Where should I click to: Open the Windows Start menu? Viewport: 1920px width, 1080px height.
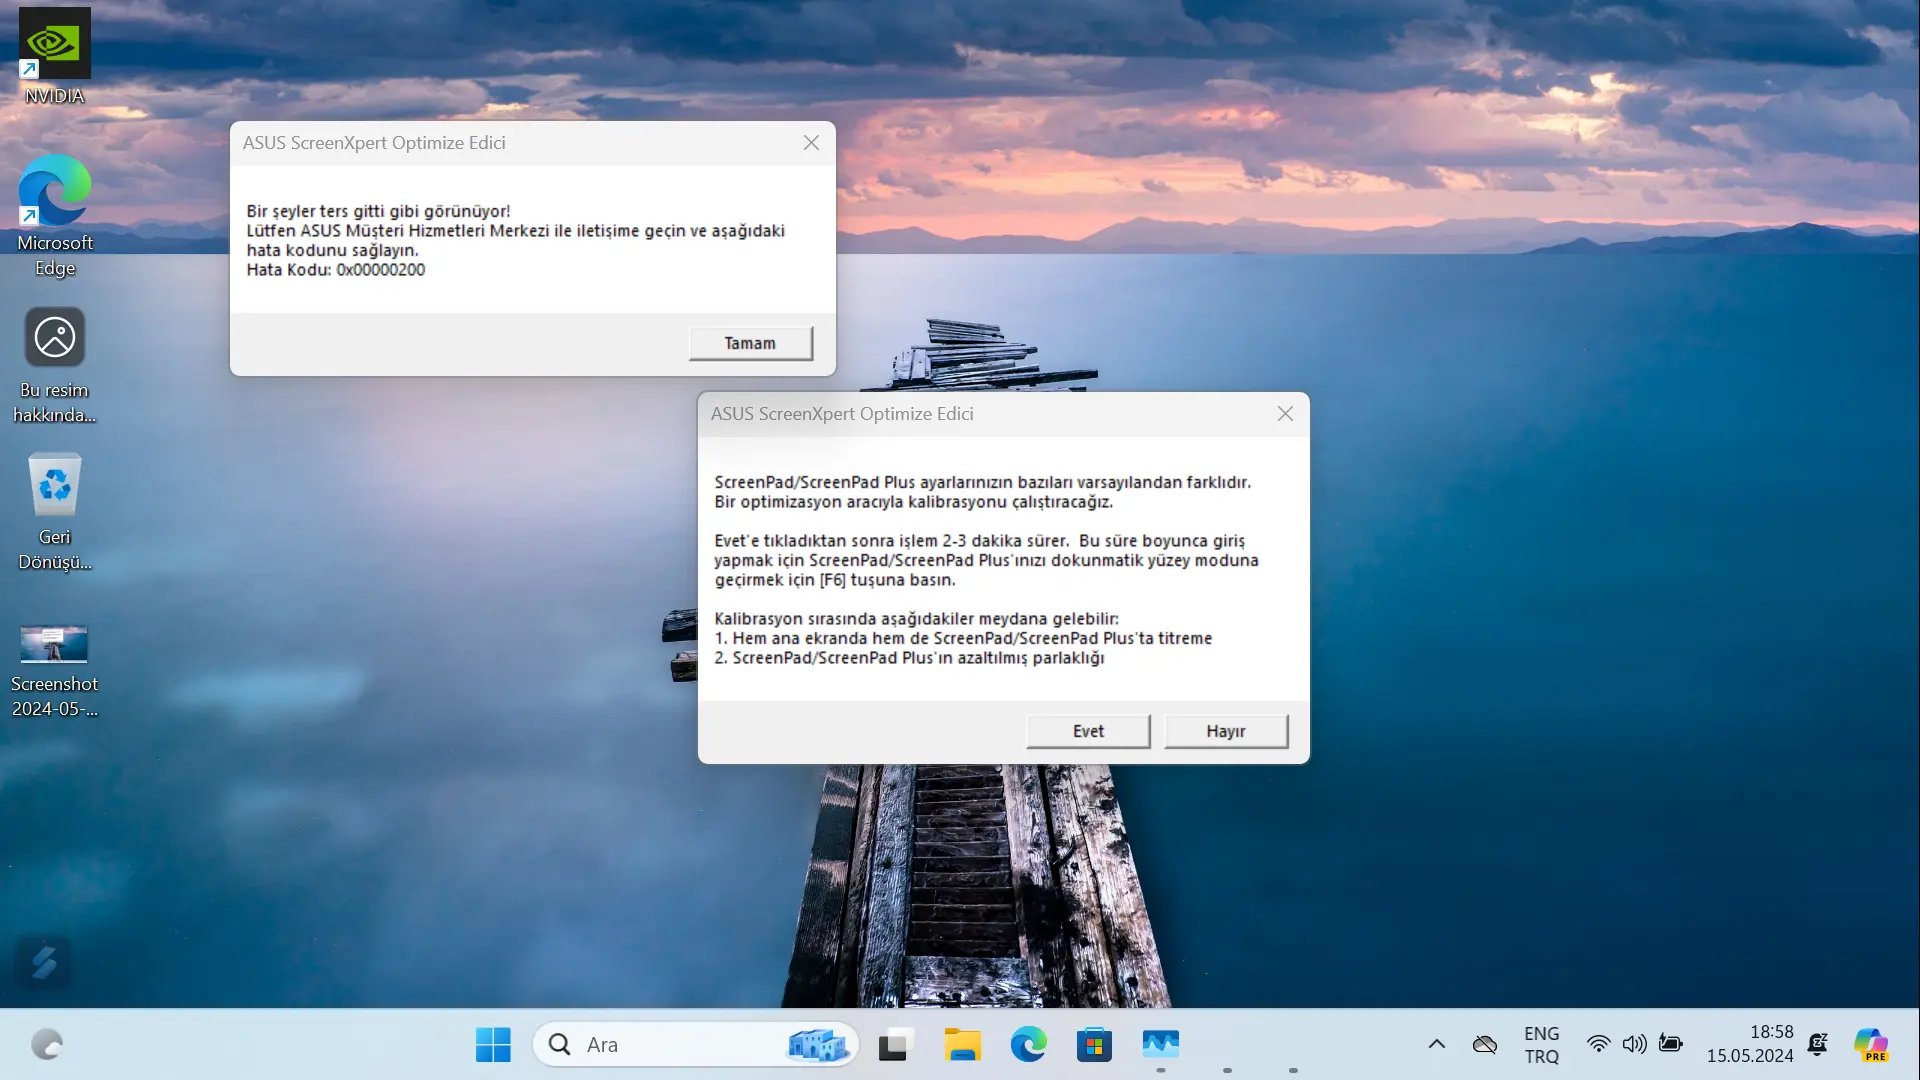pyautogui.click(x=493, y=1045)
